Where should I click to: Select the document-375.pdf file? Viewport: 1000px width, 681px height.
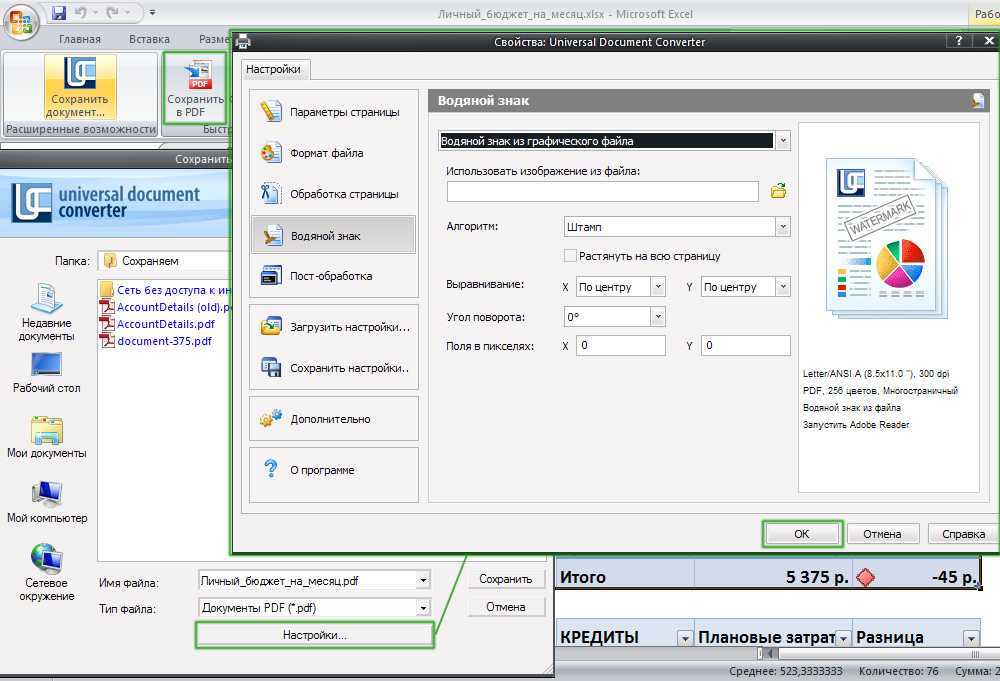coord(156,341)
